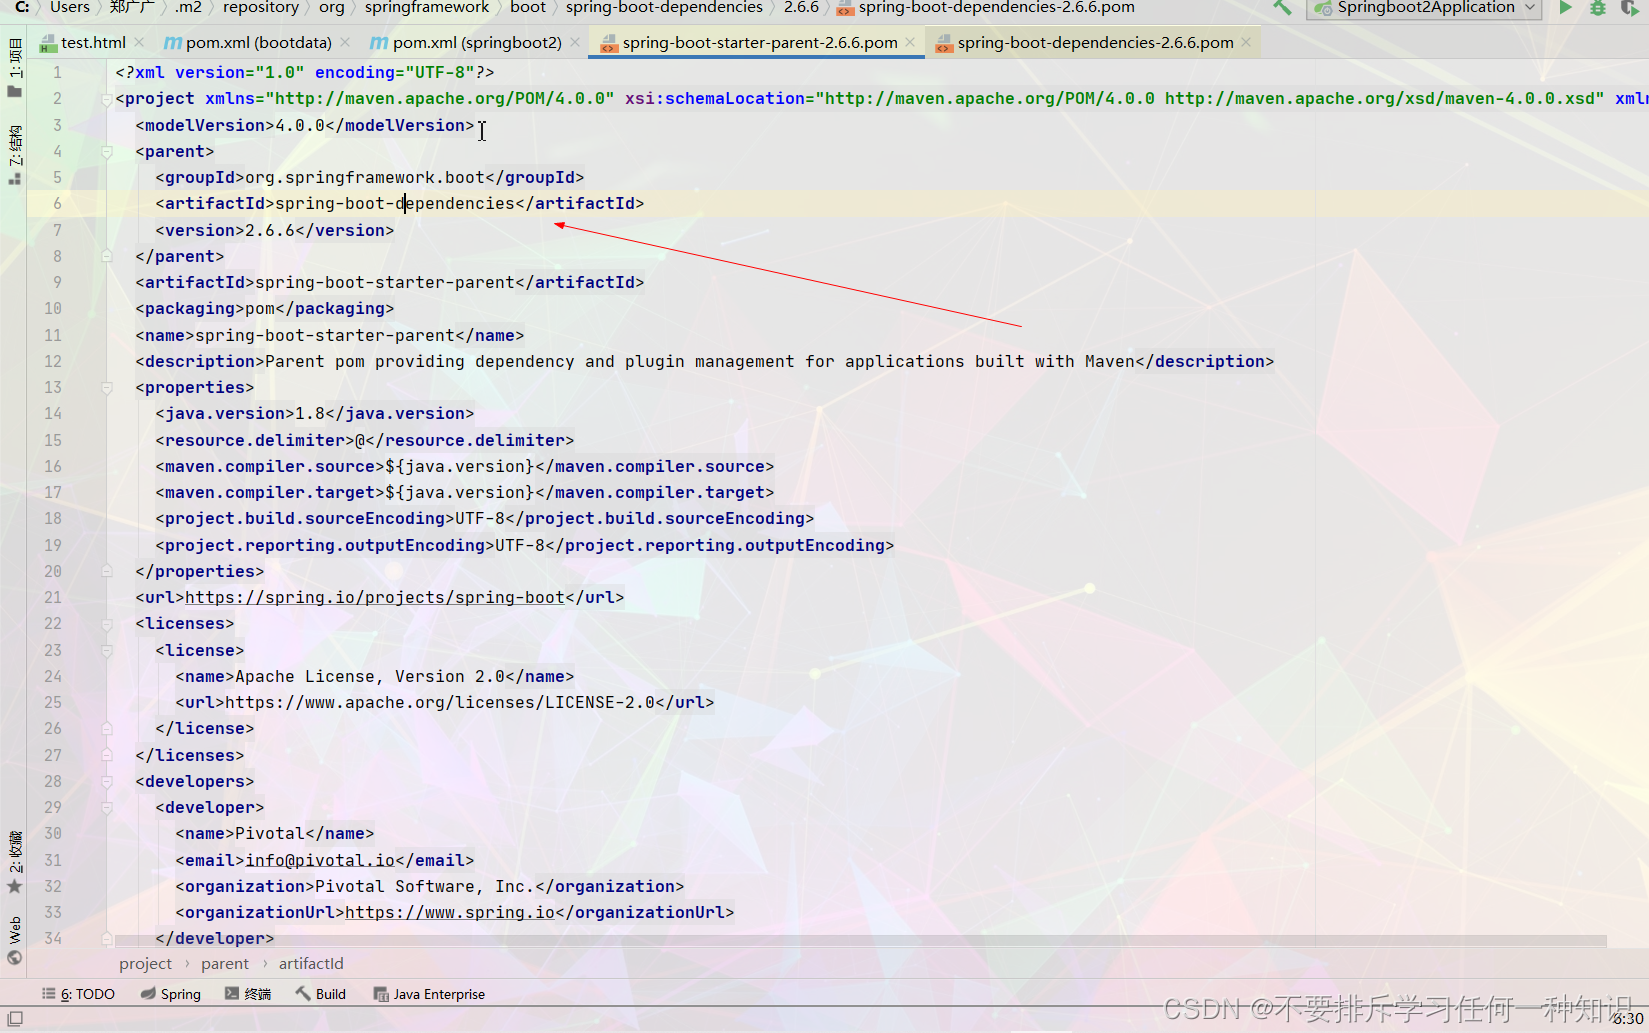Click 'spring-boot-dependencies' in path breadcrumb
Viewport: 1649px width, 1033px height.
point(664,7)
